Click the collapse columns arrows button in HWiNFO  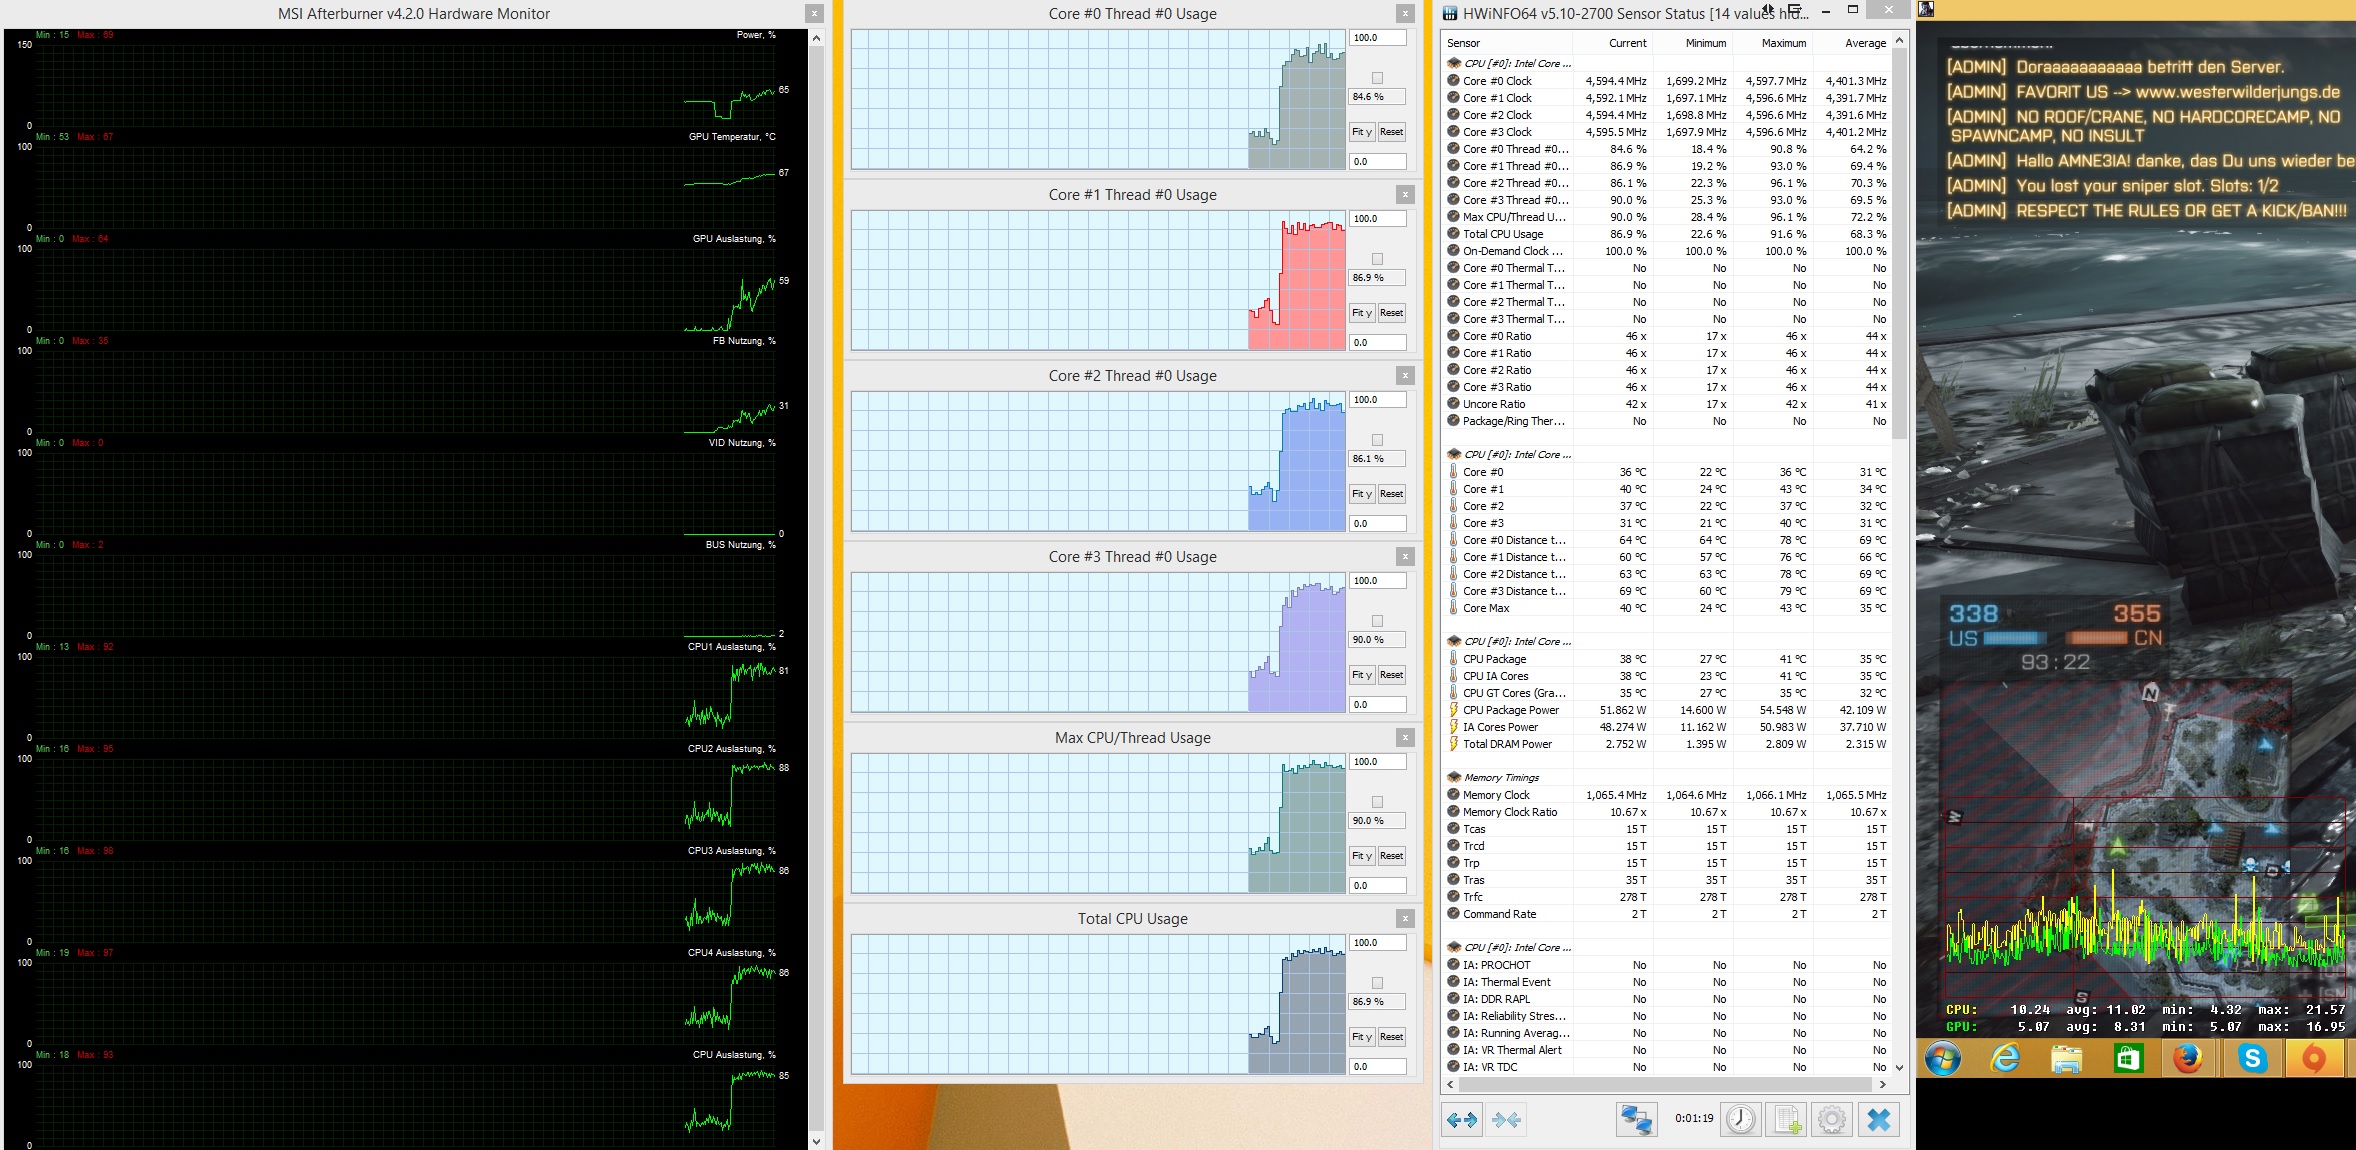point(1506,1119)
